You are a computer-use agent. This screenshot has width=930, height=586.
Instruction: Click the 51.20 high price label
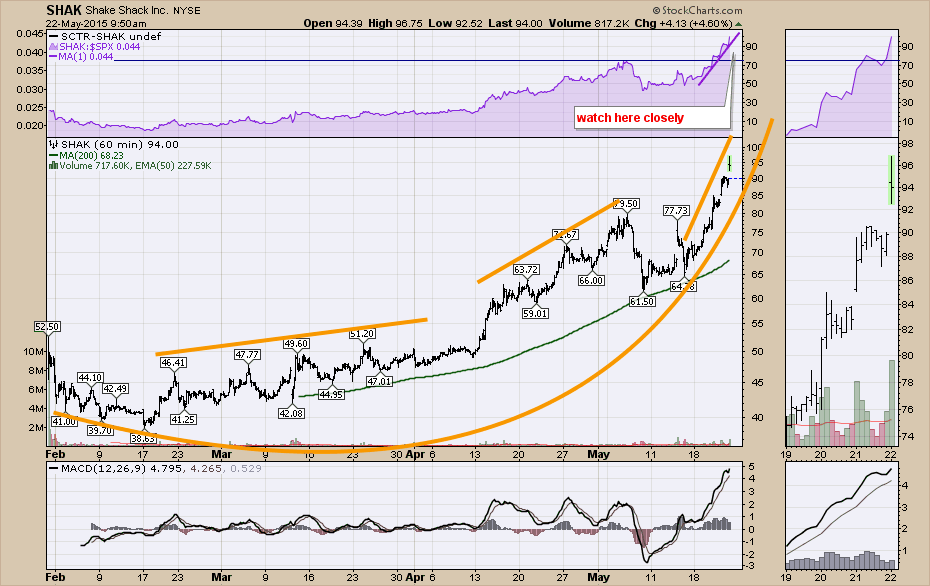362,334
